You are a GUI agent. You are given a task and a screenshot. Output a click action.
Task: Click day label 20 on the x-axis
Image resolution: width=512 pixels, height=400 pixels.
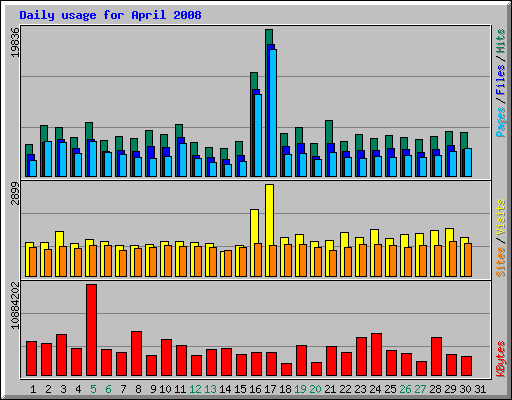point(315,389)
